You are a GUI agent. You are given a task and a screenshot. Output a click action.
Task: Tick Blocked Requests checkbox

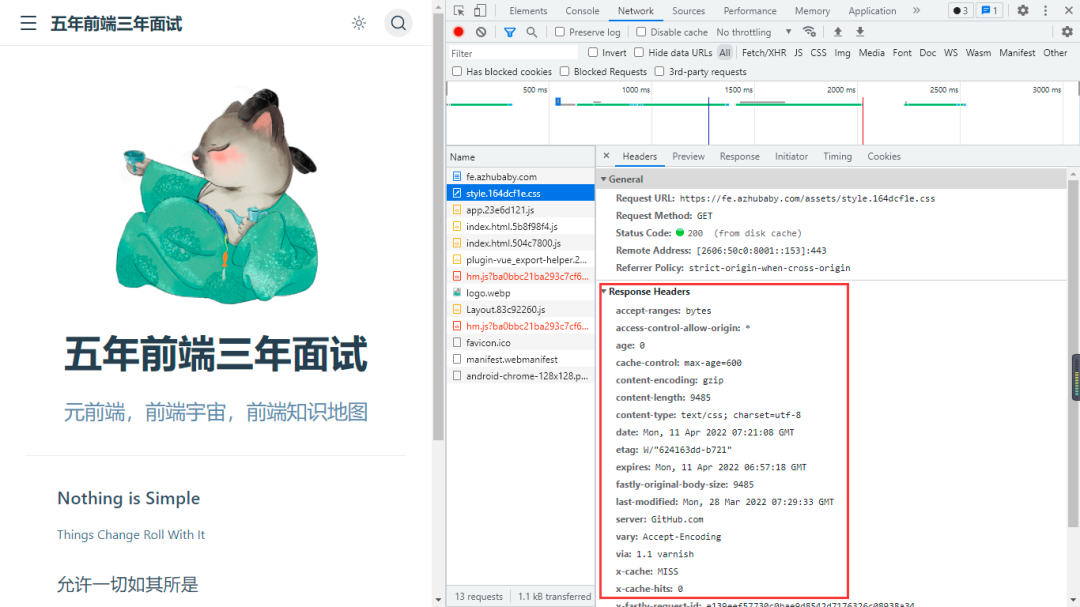pyautogui.click(x=565, y=71)
